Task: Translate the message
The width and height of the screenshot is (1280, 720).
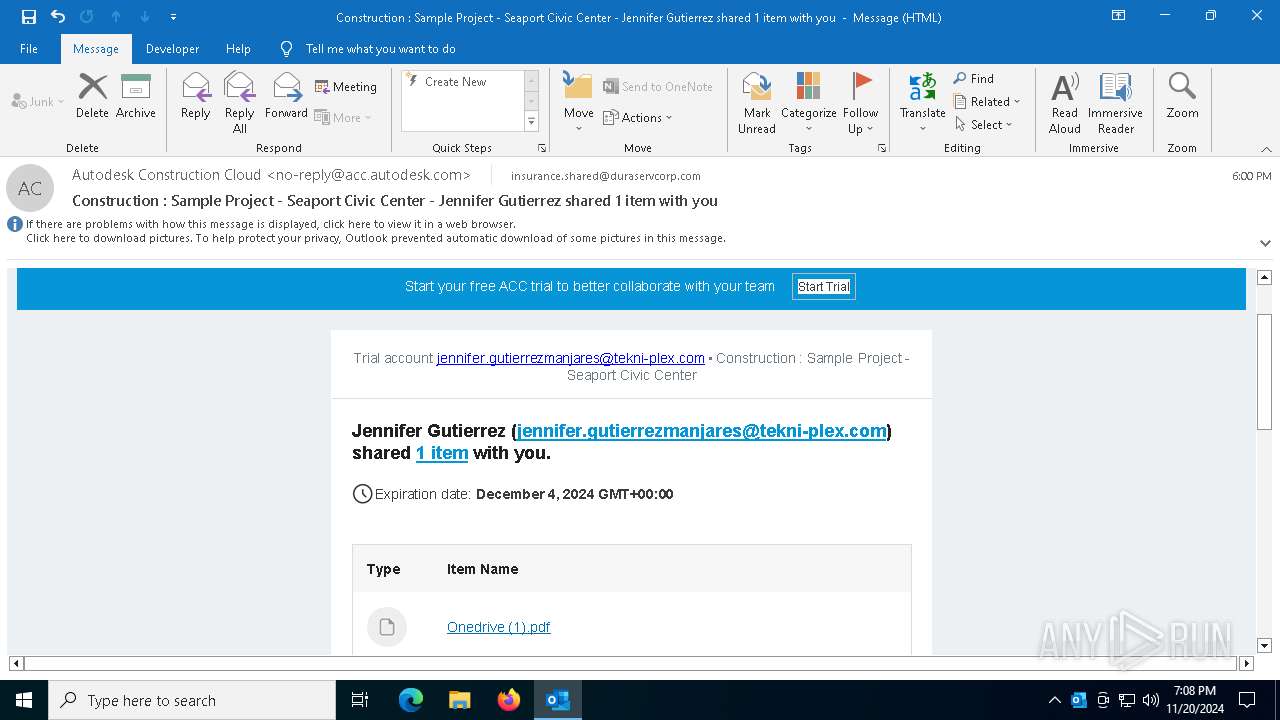Action: 922,102
